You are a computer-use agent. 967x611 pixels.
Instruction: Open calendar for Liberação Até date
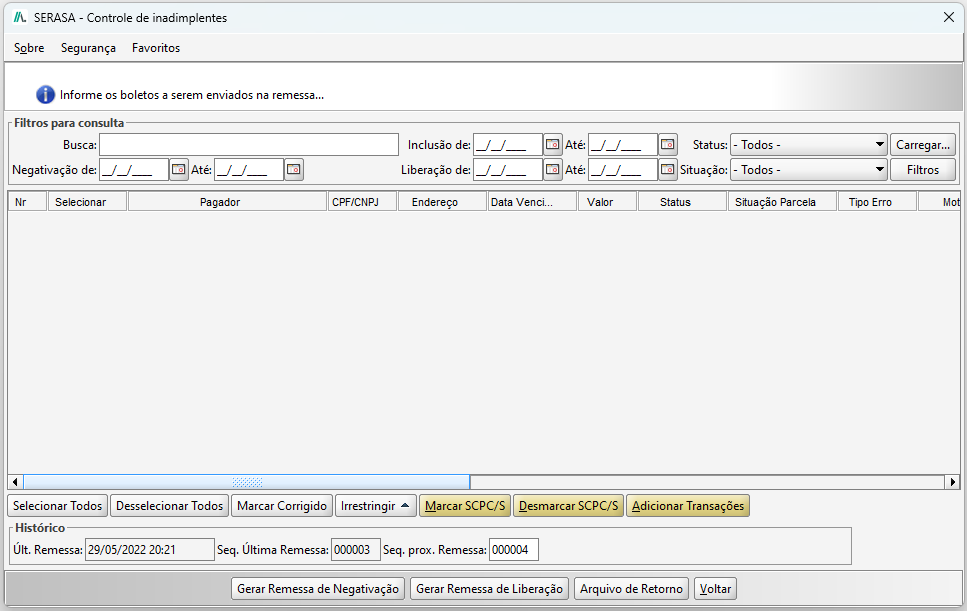tap(668, 170)
